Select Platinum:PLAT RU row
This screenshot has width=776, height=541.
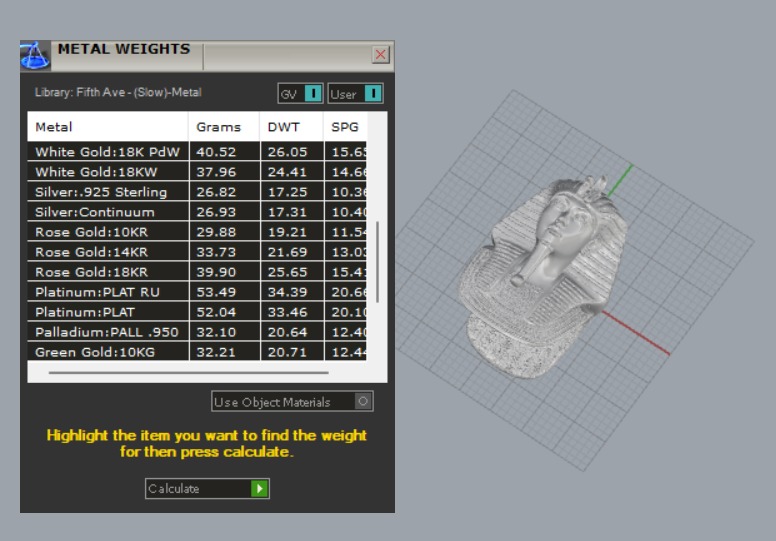[x=197, y=292]
